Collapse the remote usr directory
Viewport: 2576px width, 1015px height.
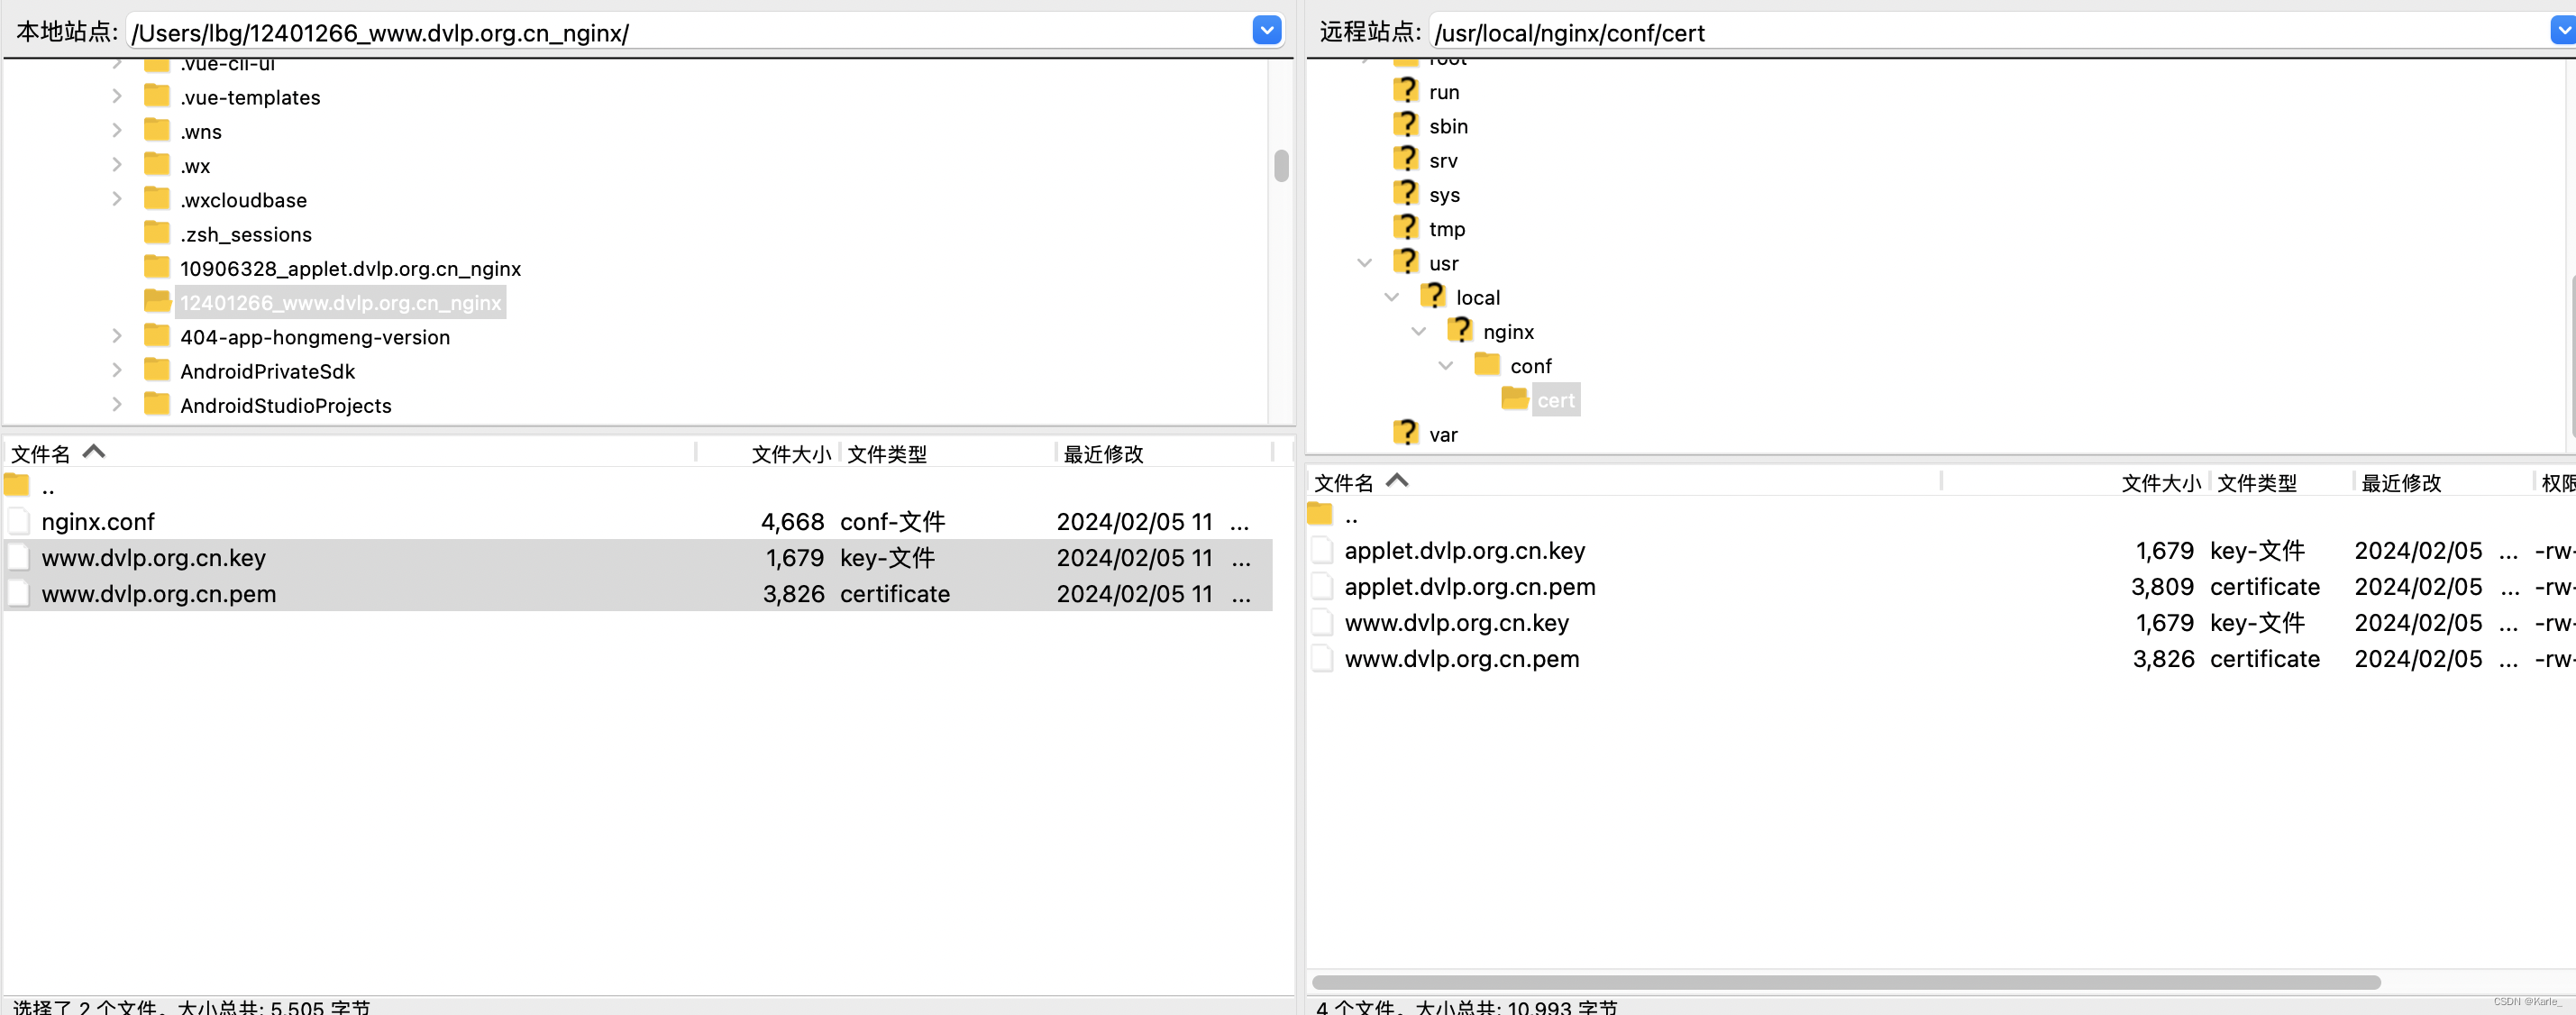(1364, 263)
